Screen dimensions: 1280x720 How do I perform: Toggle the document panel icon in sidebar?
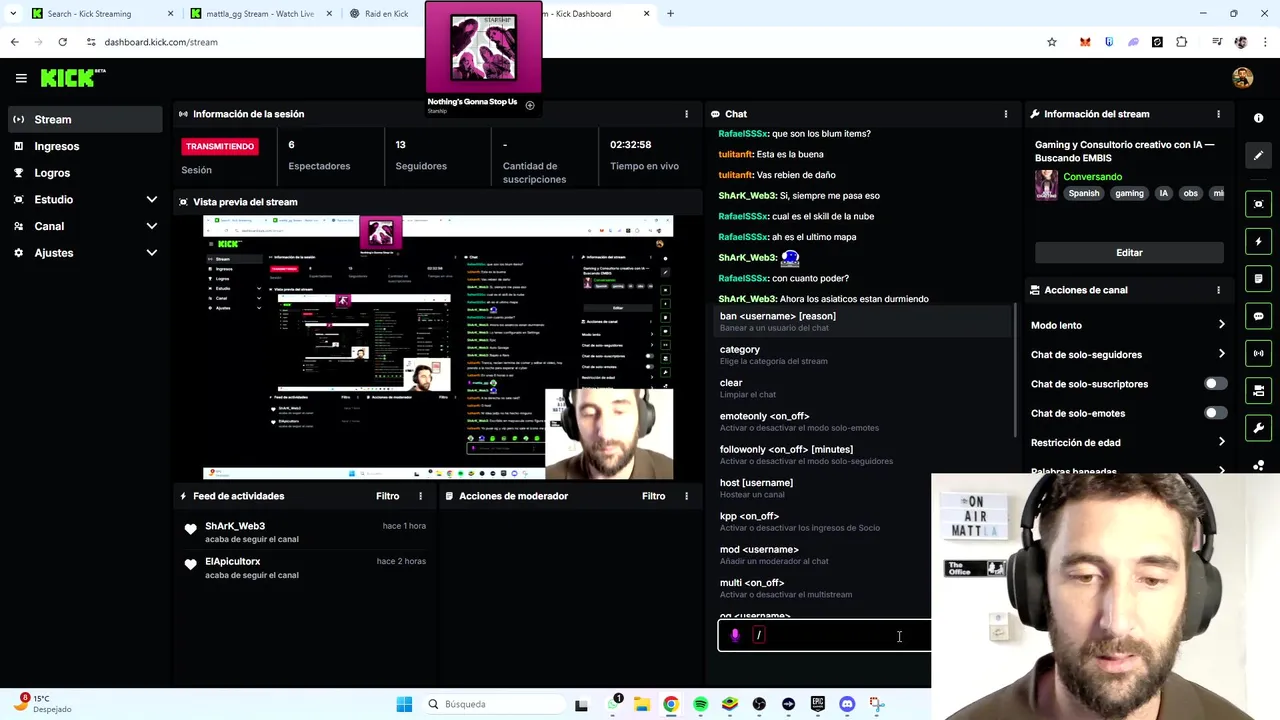1259,279
